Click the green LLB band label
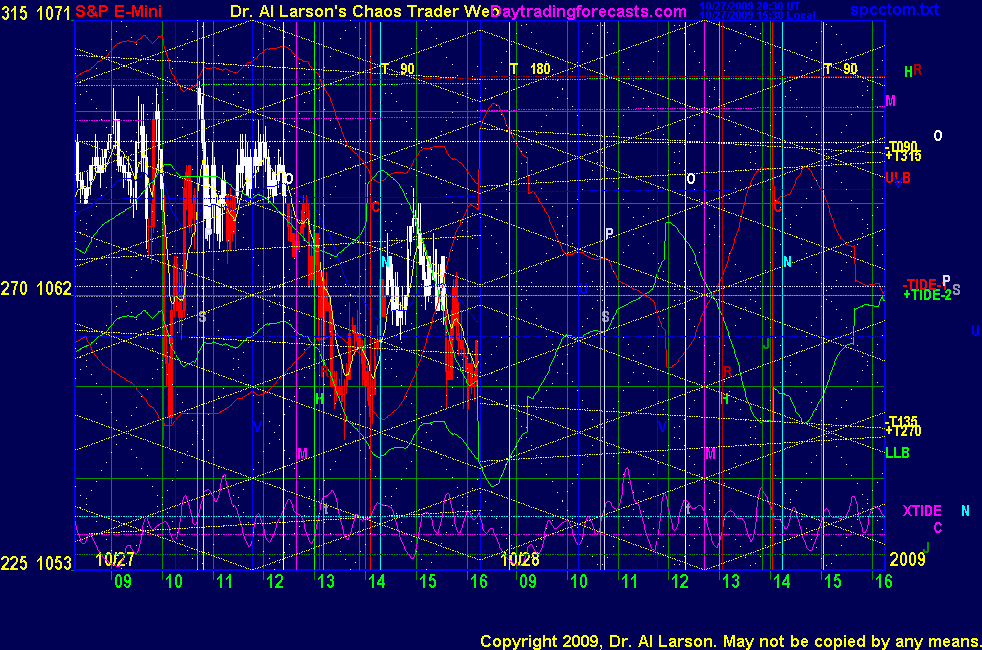Image resolution: width=982 pixels, height=650 pixels. (x=897, y=453)
